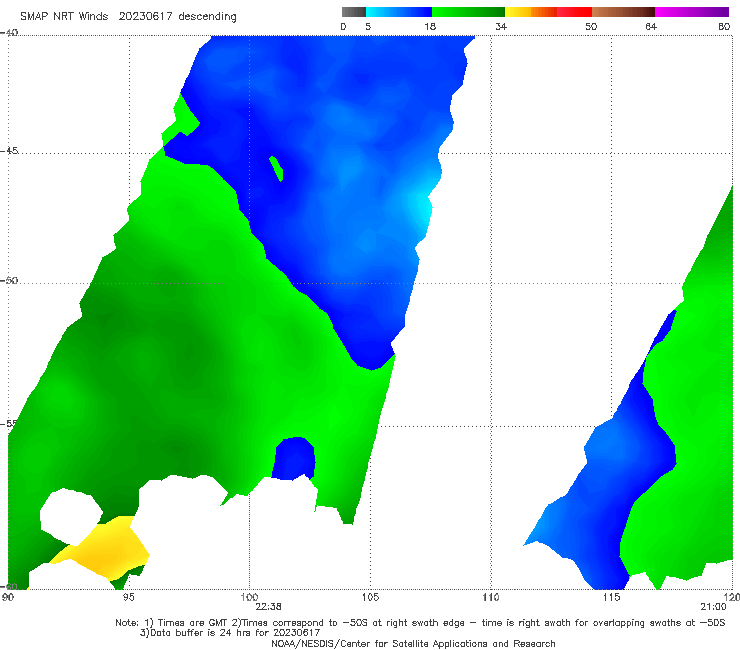Click the red segment of the color bar

(574, 12)
